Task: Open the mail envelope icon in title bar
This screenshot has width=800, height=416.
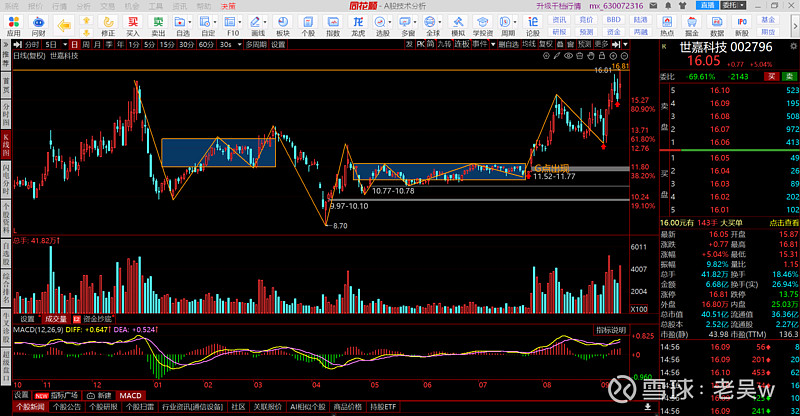Action: pos(654,6)
